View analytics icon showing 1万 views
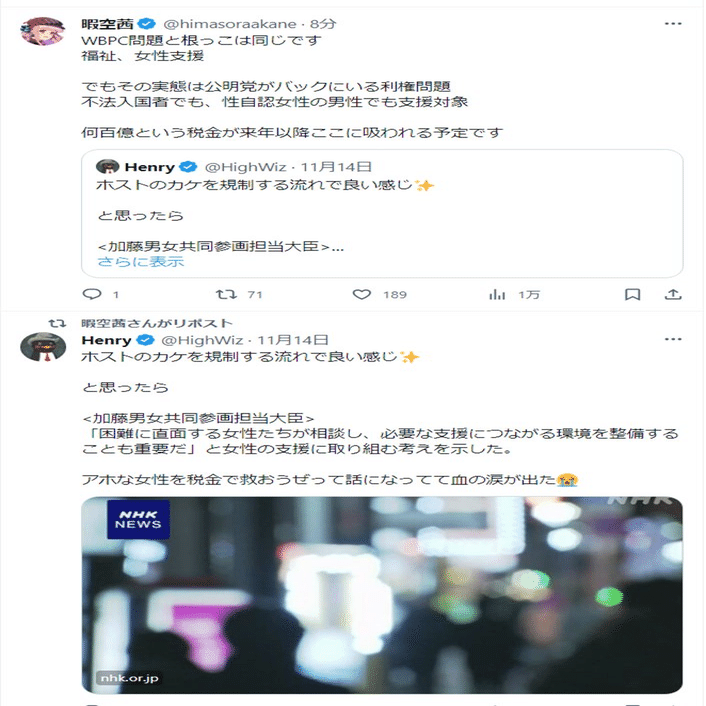The height and width of the screenshot is (706, 706). coord(497,294)
